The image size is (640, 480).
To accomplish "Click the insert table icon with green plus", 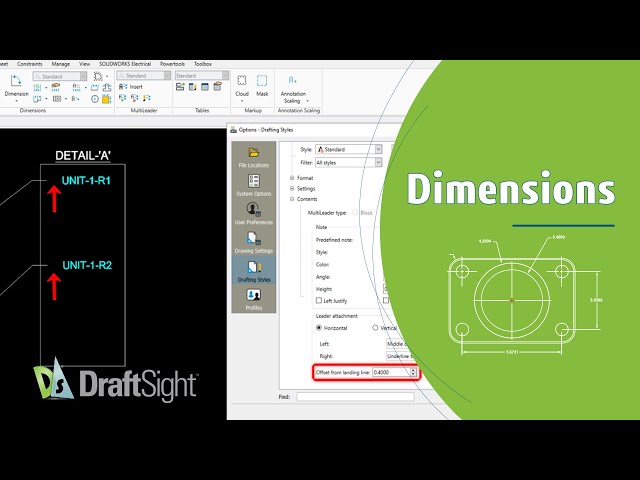I will (180, 87).
